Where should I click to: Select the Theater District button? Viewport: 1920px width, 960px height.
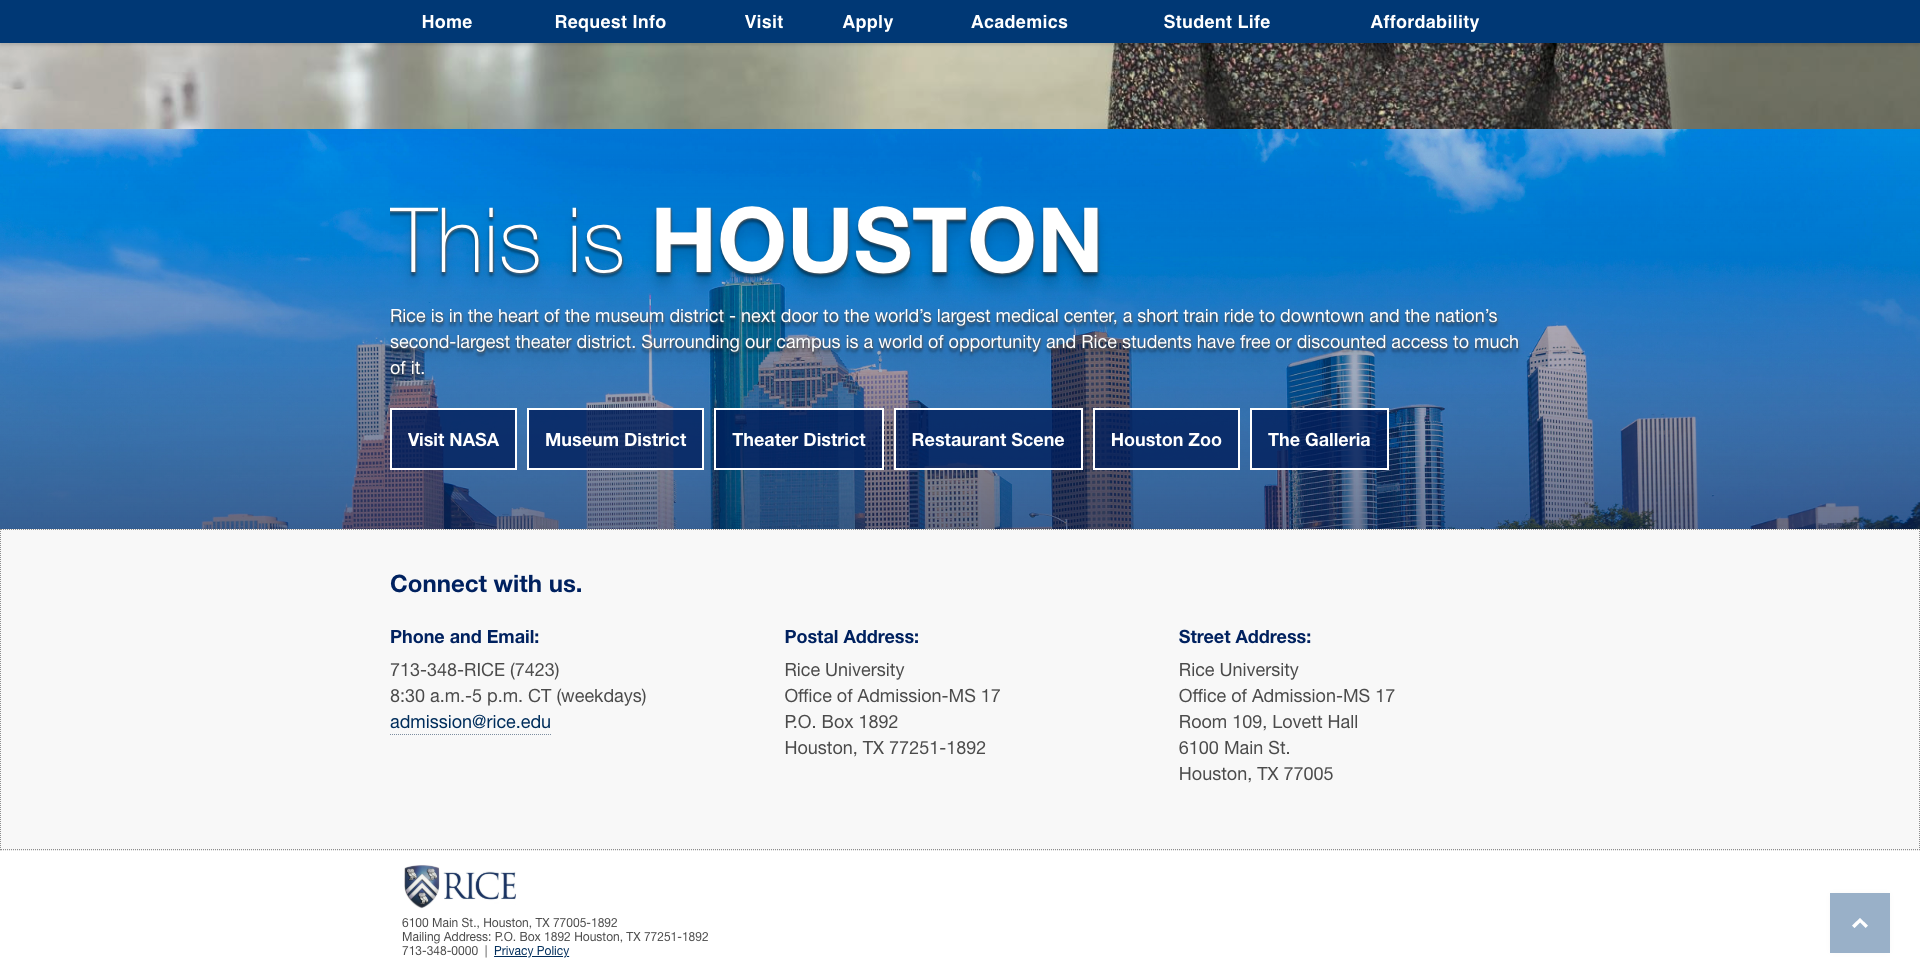click(799, 439)
